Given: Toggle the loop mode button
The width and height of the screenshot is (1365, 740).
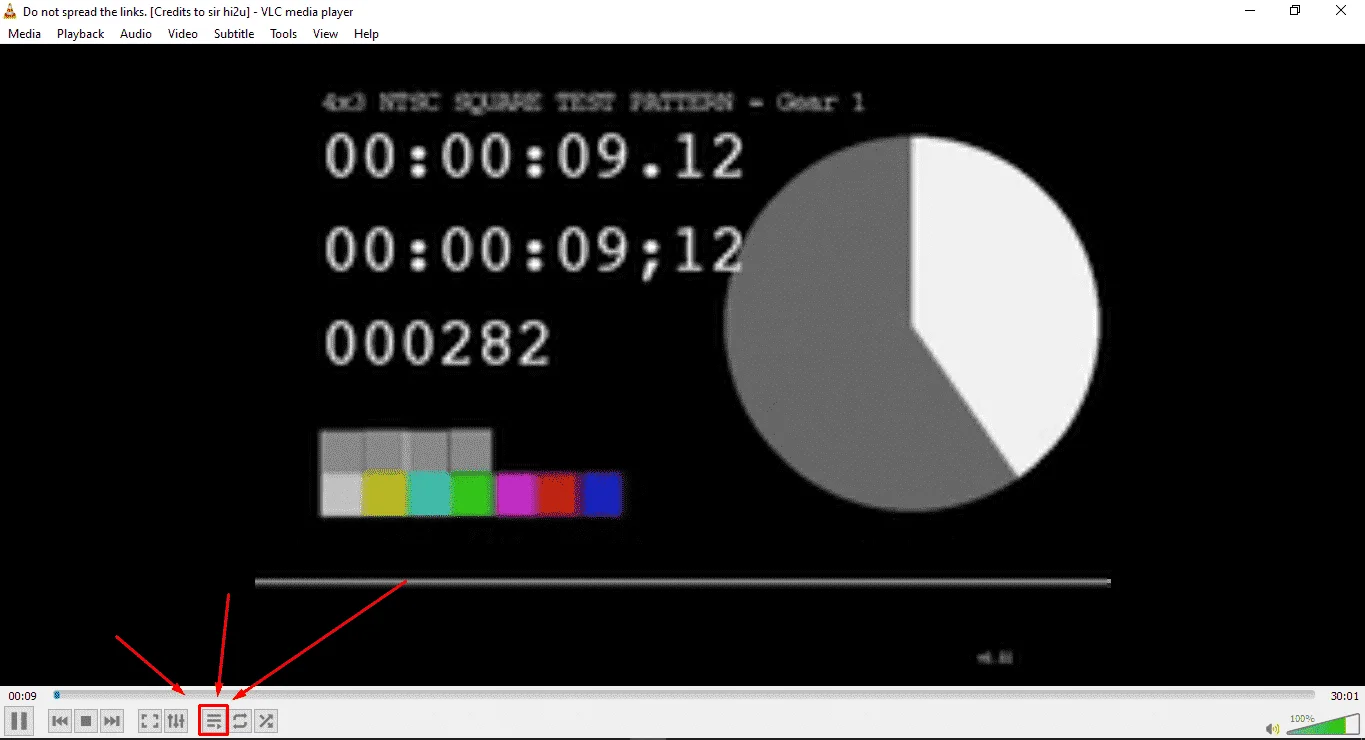Looking at the screenshot, I should coord(240,720).
